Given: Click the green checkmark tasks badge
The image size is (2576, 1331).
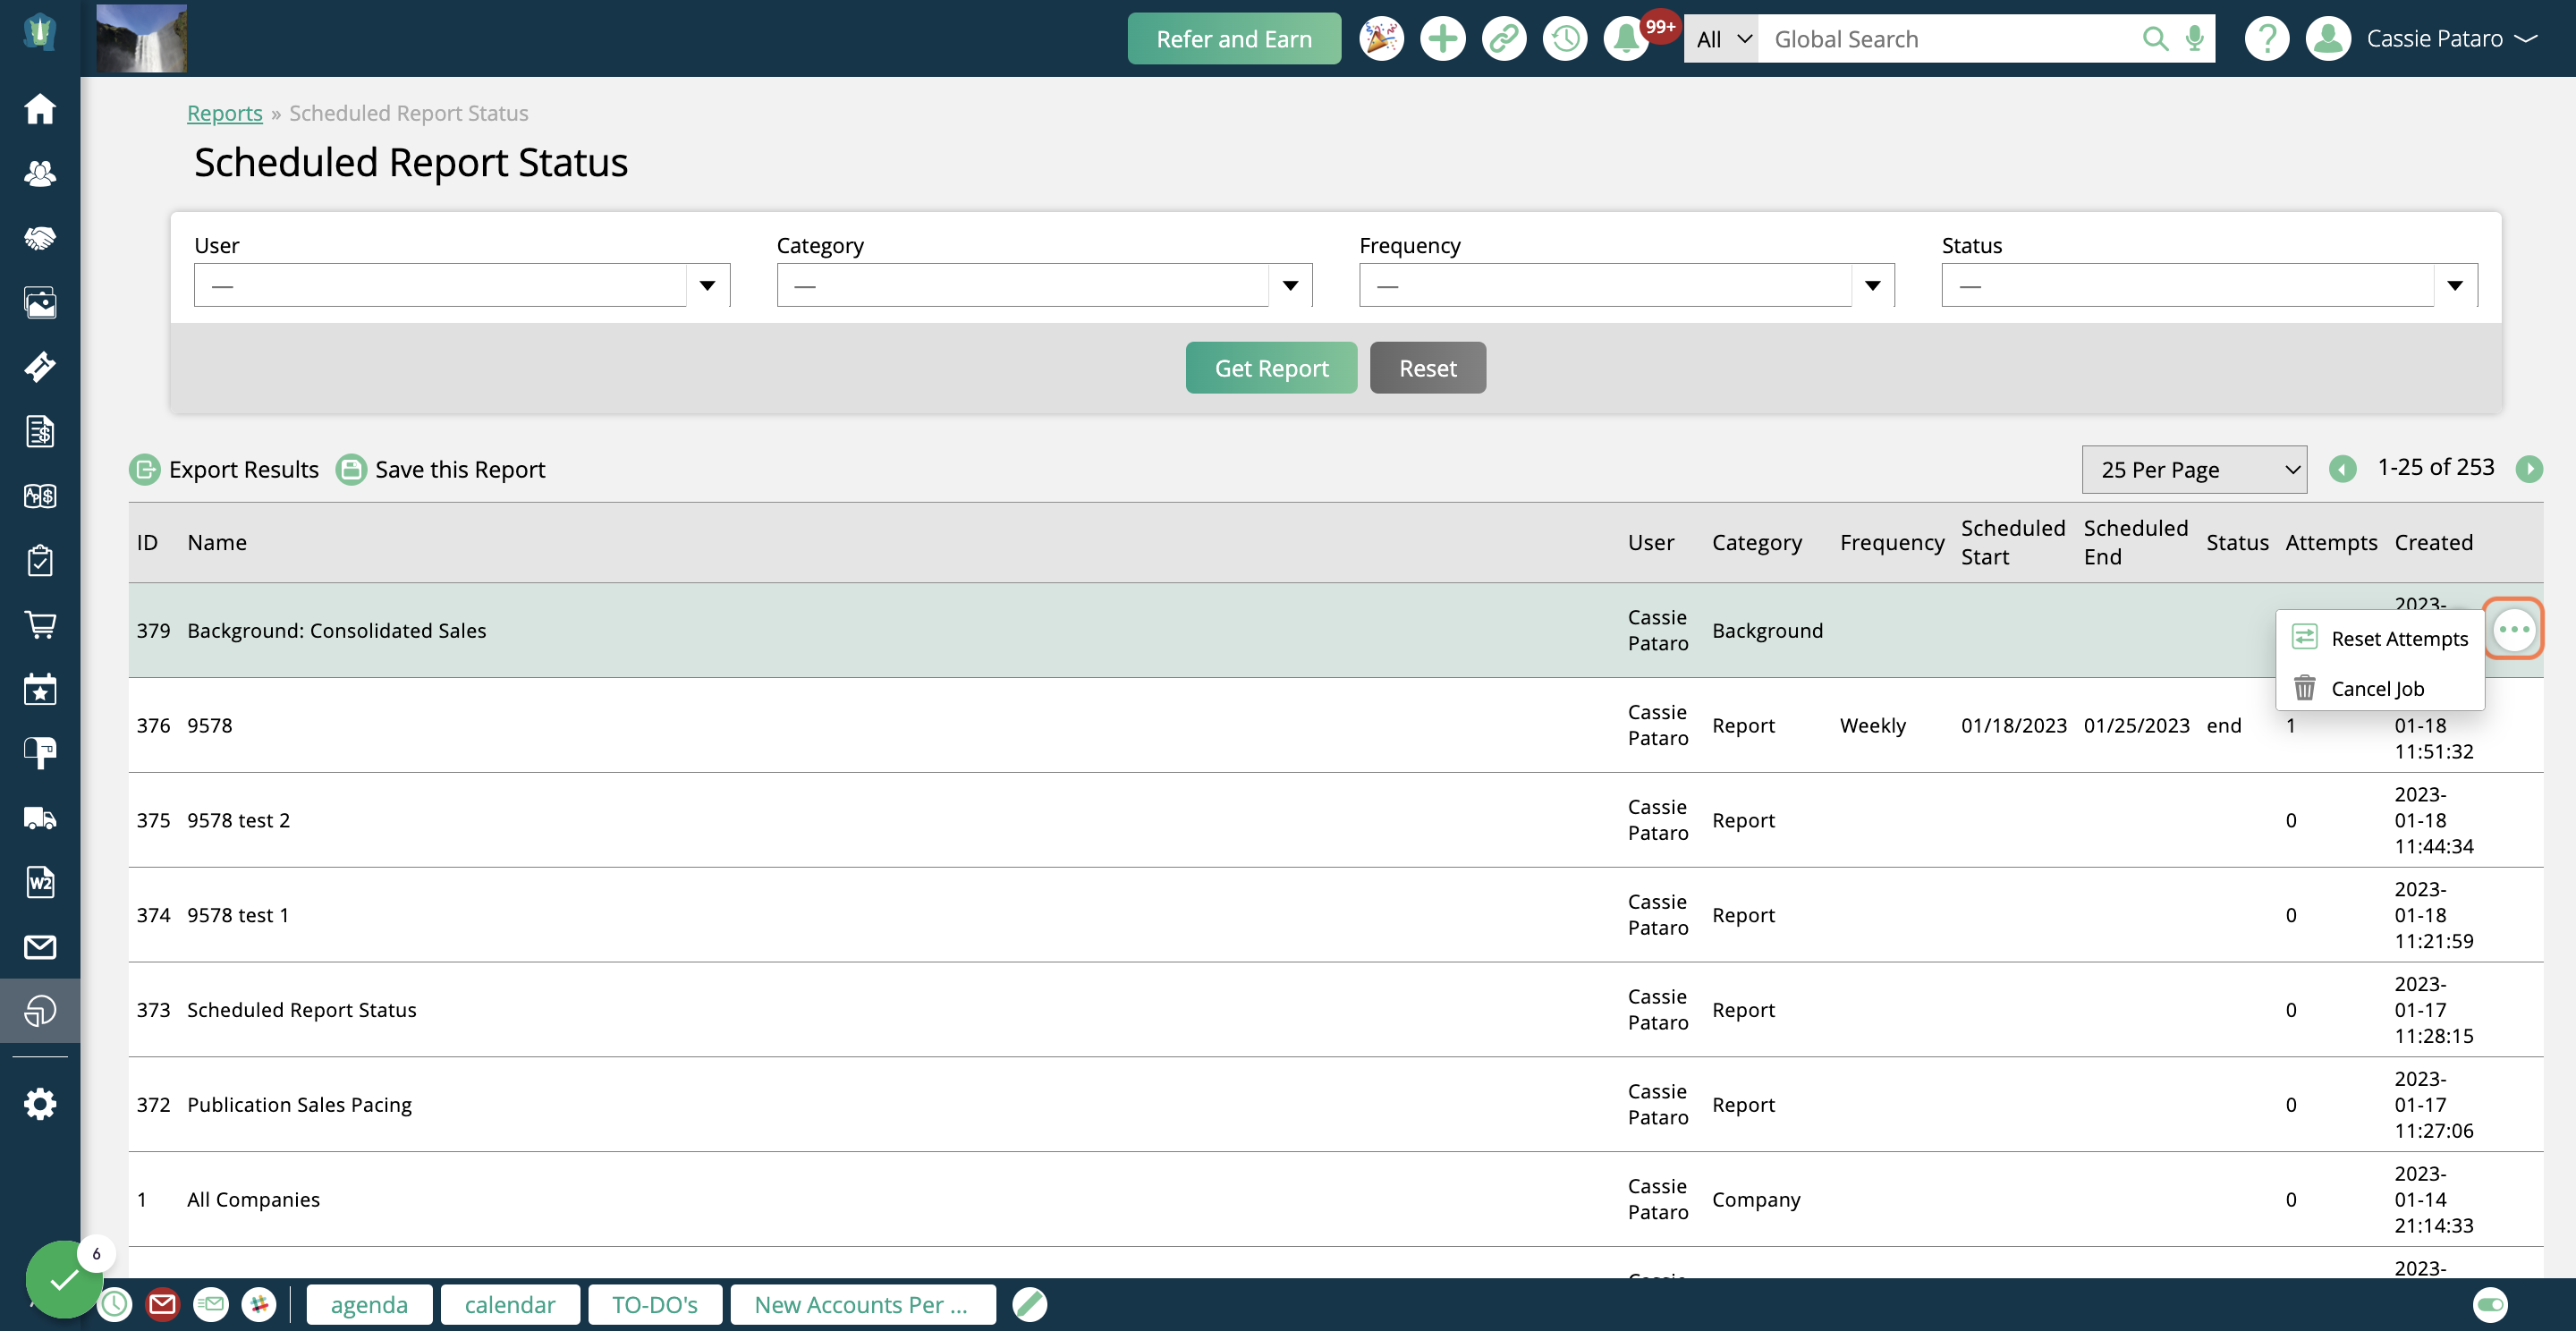Looking at the screenshot, I should [64, 1279].
